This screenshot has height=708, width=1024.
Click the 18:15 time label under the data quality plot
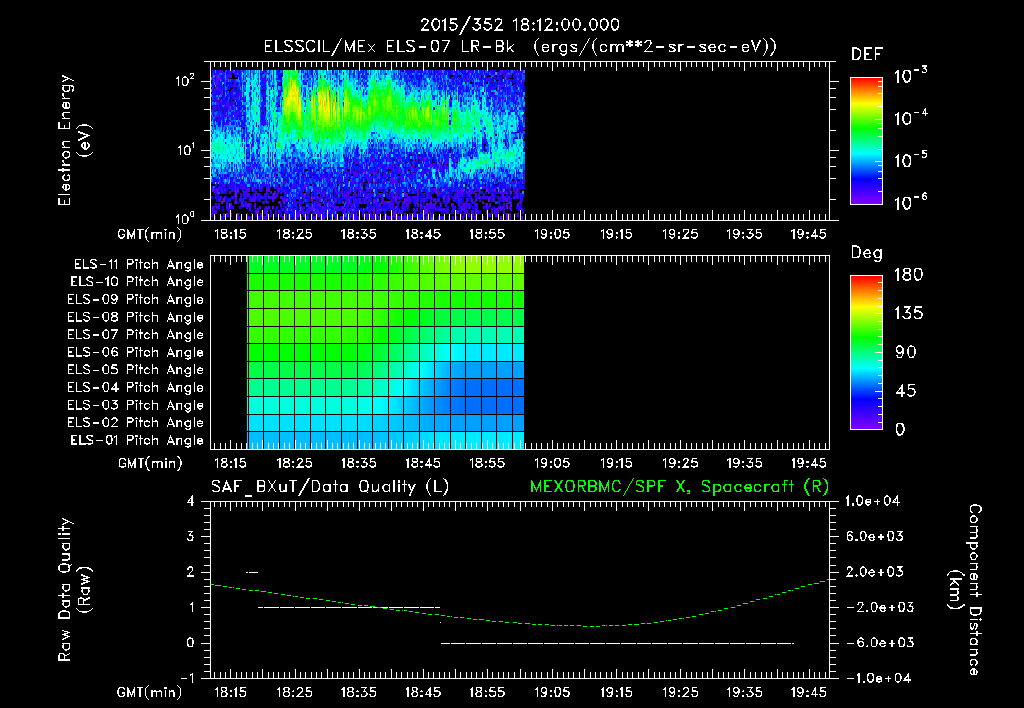click(230, 692)
